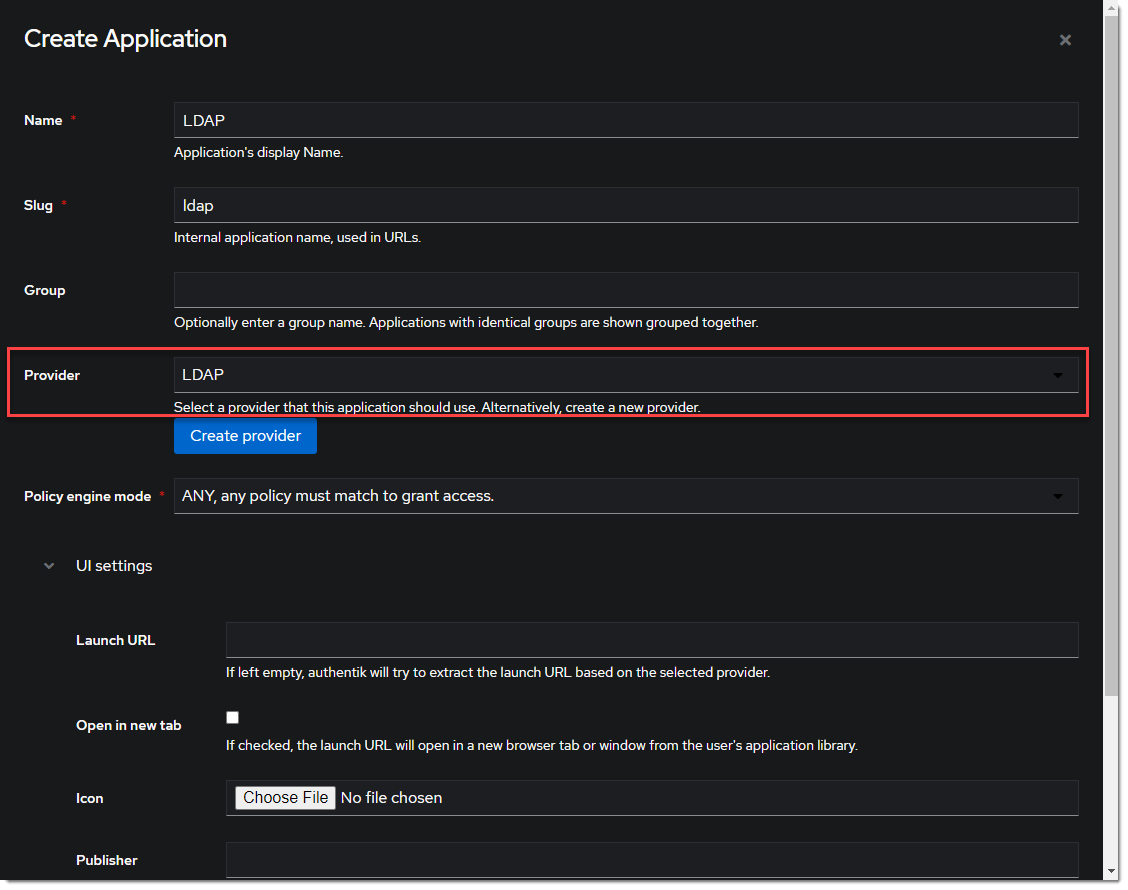1128x890 pixels.
Task: Click the Choose File button for Icon
Action: (285, 798)
